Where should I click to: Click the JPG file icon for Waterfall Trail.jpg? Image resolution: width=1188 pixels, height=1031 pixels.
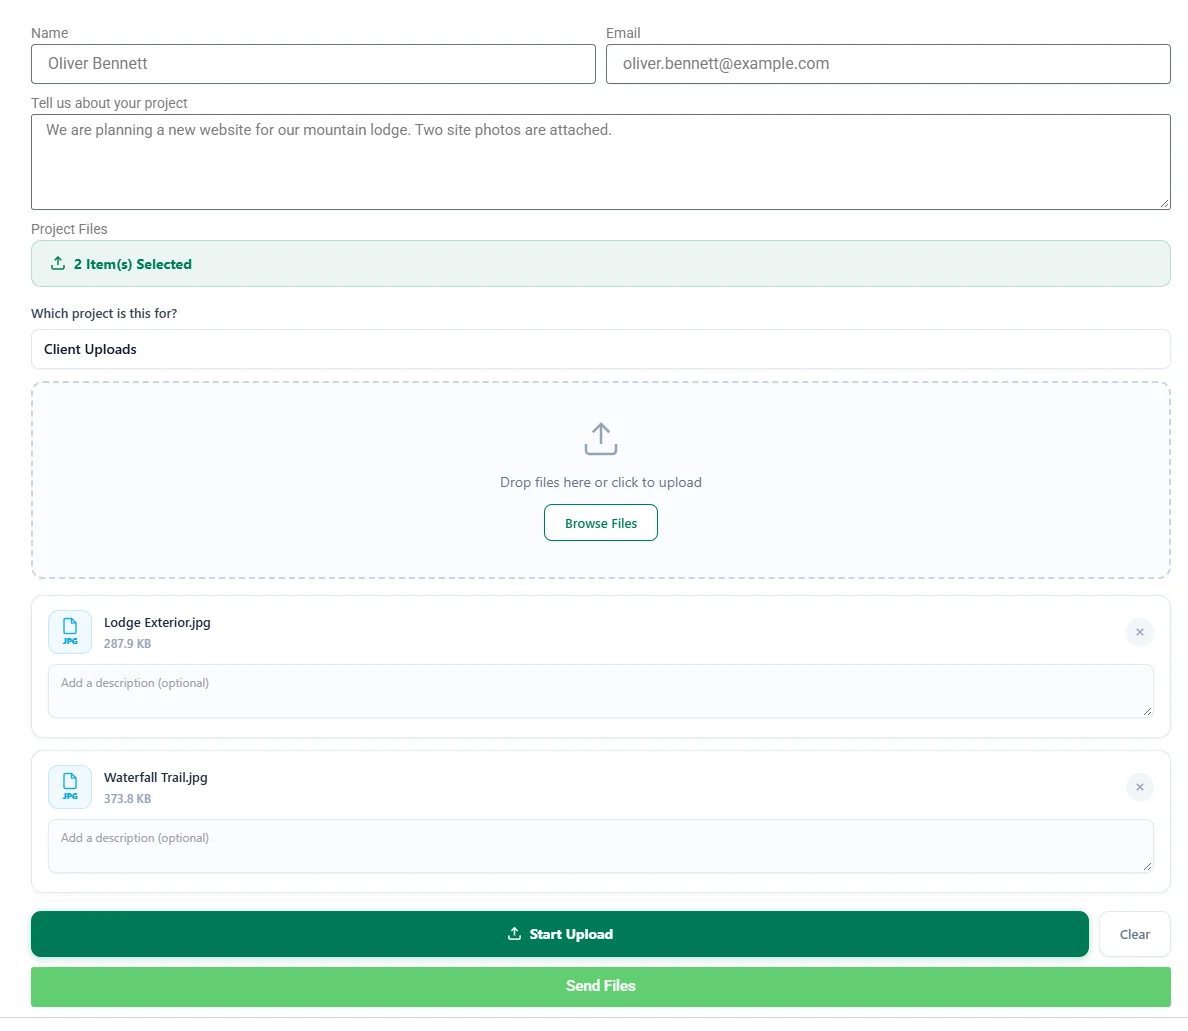click(x=70, y=787)
